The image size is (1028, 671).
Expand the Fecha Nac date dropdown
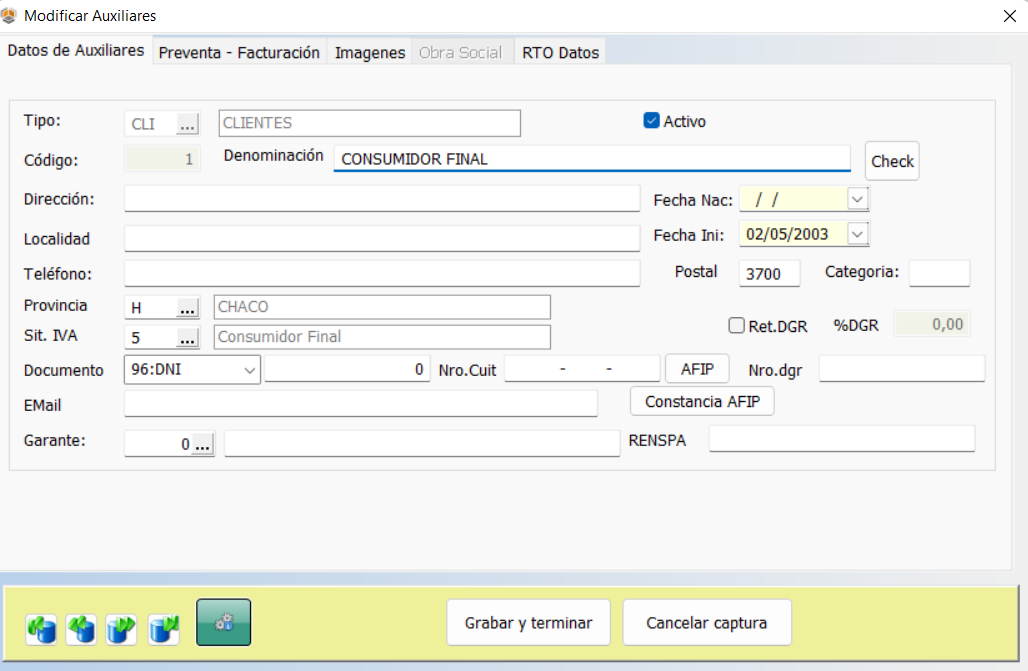[x=857, y=199]
